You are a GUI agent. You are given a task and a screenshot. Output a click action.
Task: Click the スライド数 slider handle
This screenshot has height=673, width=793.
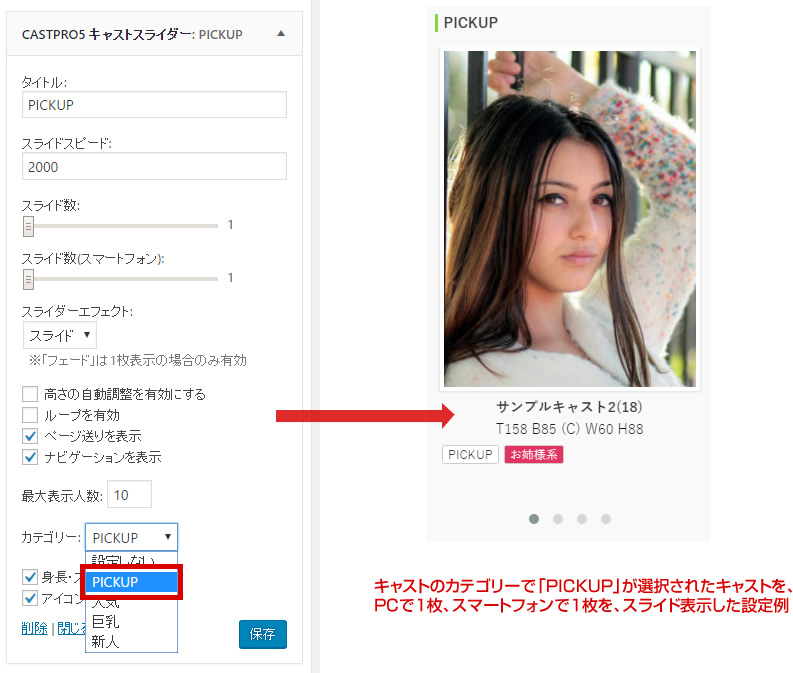point(28,227)
